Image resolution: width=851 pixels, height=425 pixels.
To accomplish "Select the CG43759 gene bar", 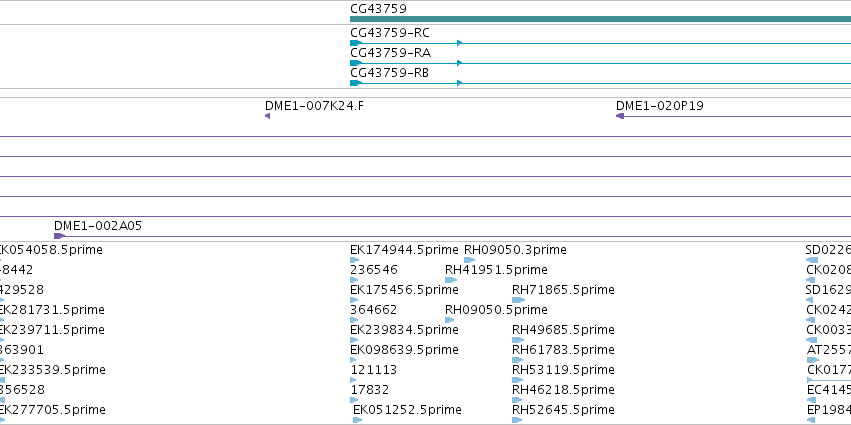I will [600, 19].
